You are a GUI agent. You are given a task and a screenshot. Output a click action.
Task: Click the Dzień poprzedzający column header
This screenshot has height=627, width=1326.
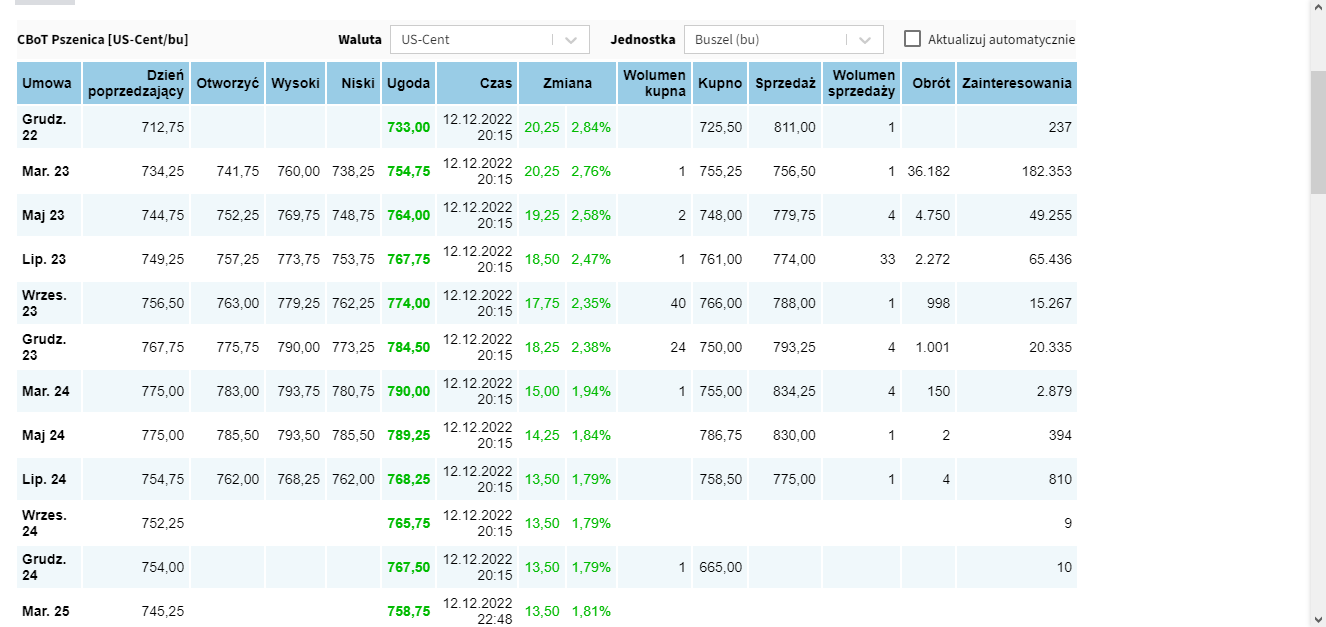137,83
